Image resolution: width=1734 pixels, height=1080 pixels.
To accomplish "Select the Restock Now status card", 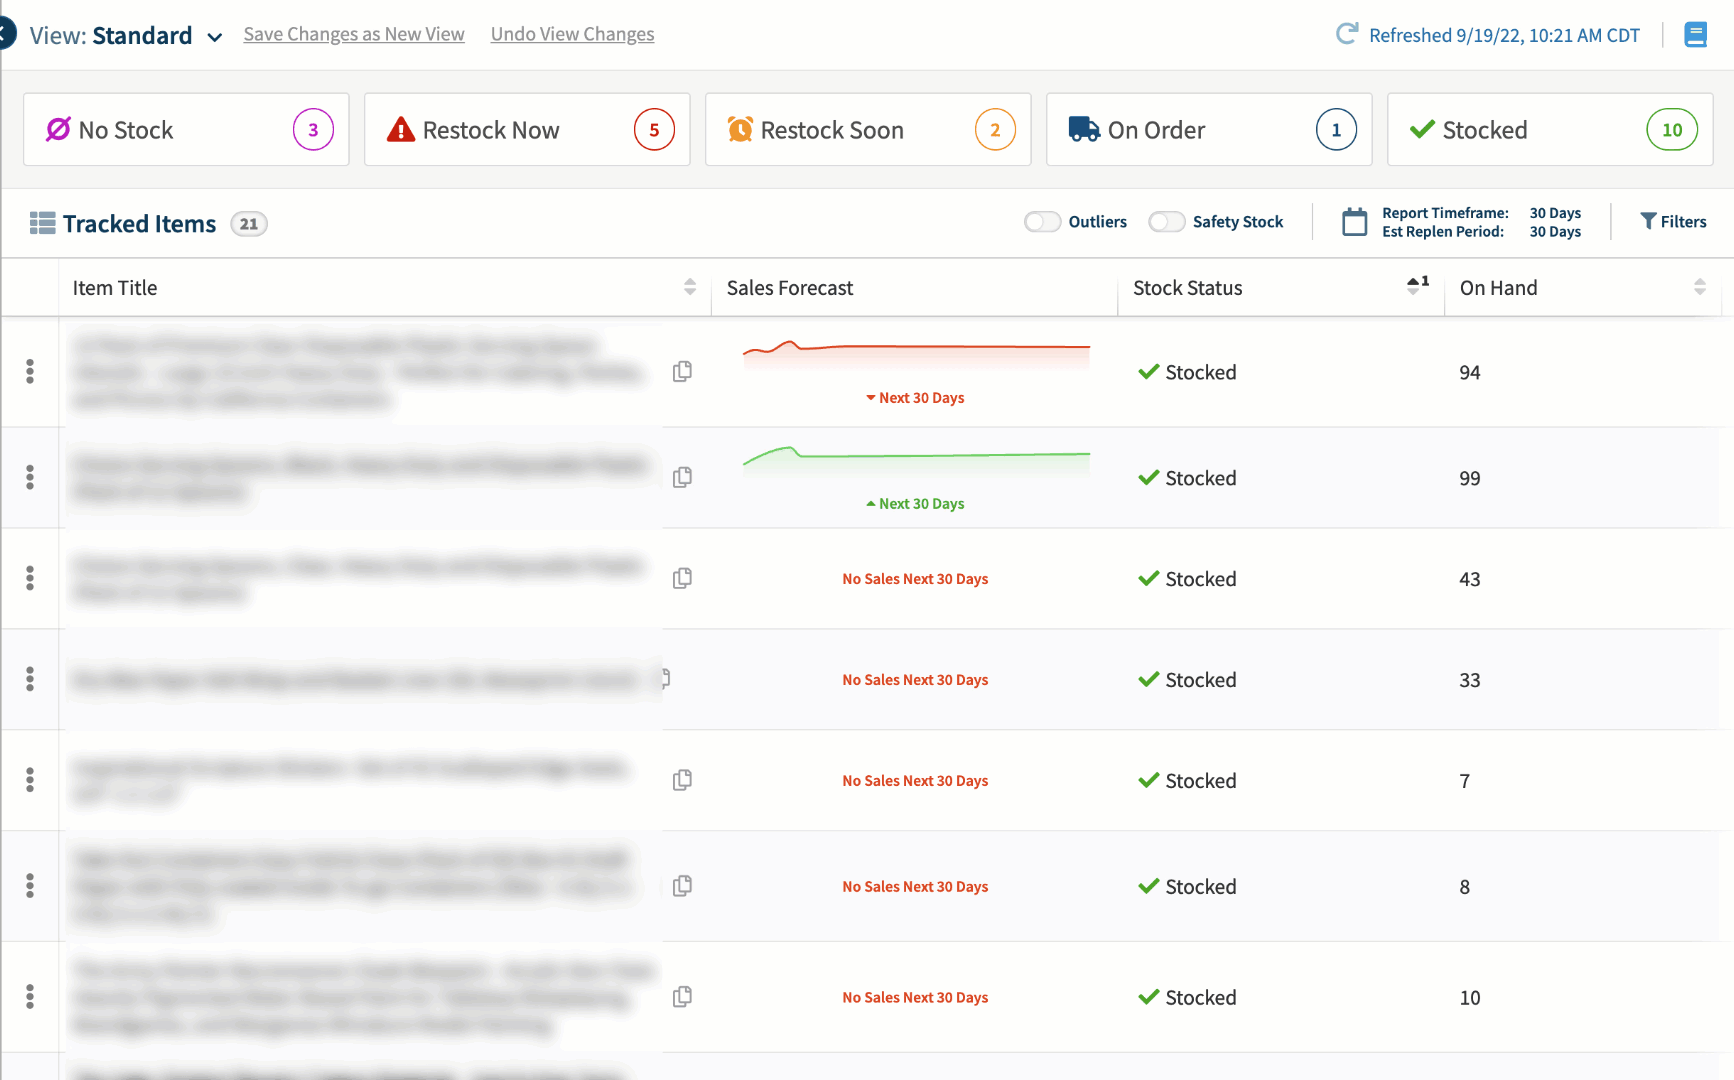I will pyautogui.click(x=527, y=130).
